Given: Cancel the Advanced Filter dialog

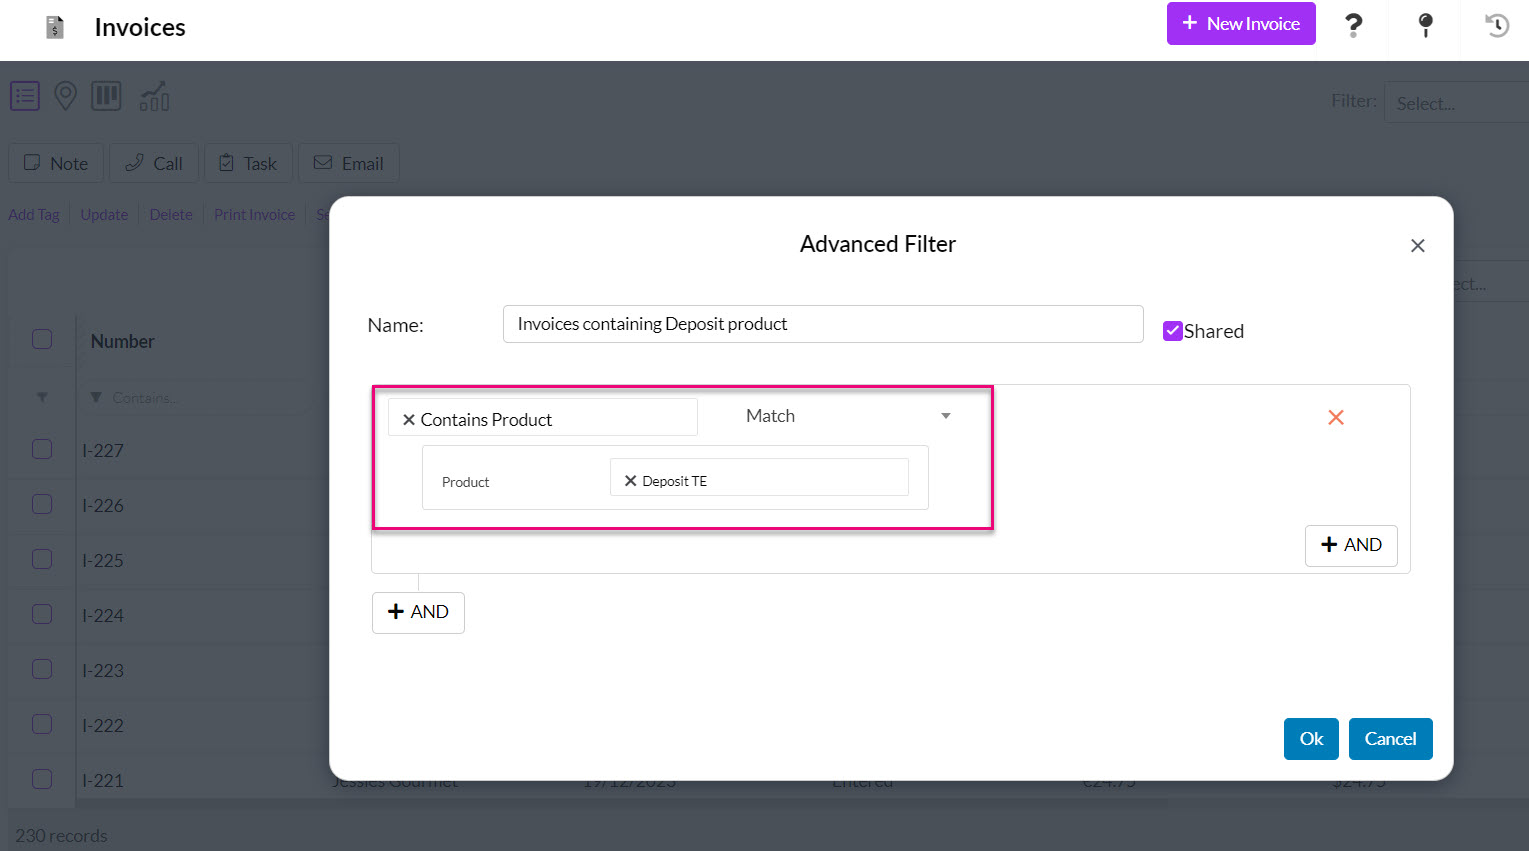Looking at the screenshot, I should point(1390,739).
